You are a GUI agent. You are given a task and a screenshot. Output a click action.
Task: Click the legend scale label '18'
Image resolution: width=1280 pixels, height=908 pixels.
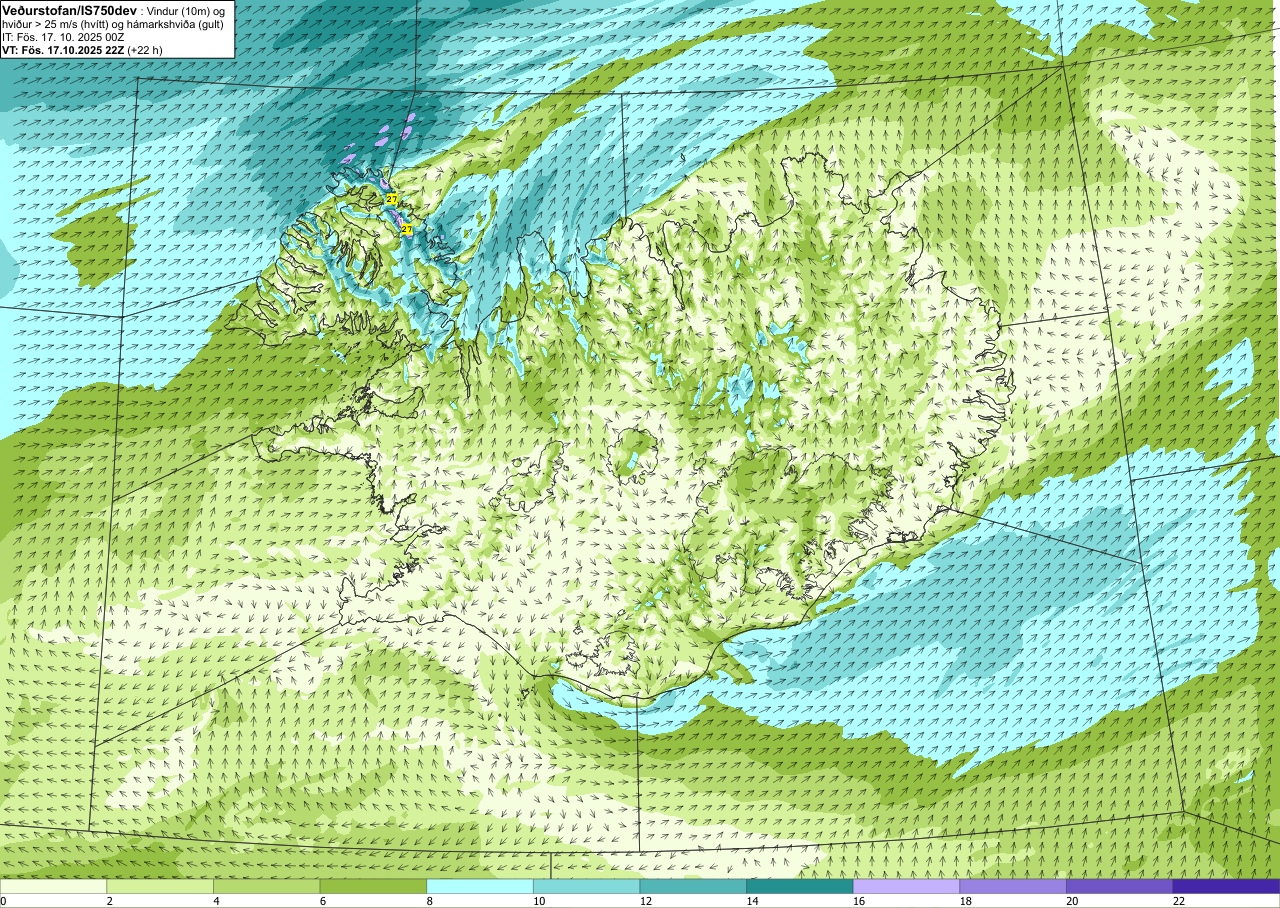click(966, 901)
